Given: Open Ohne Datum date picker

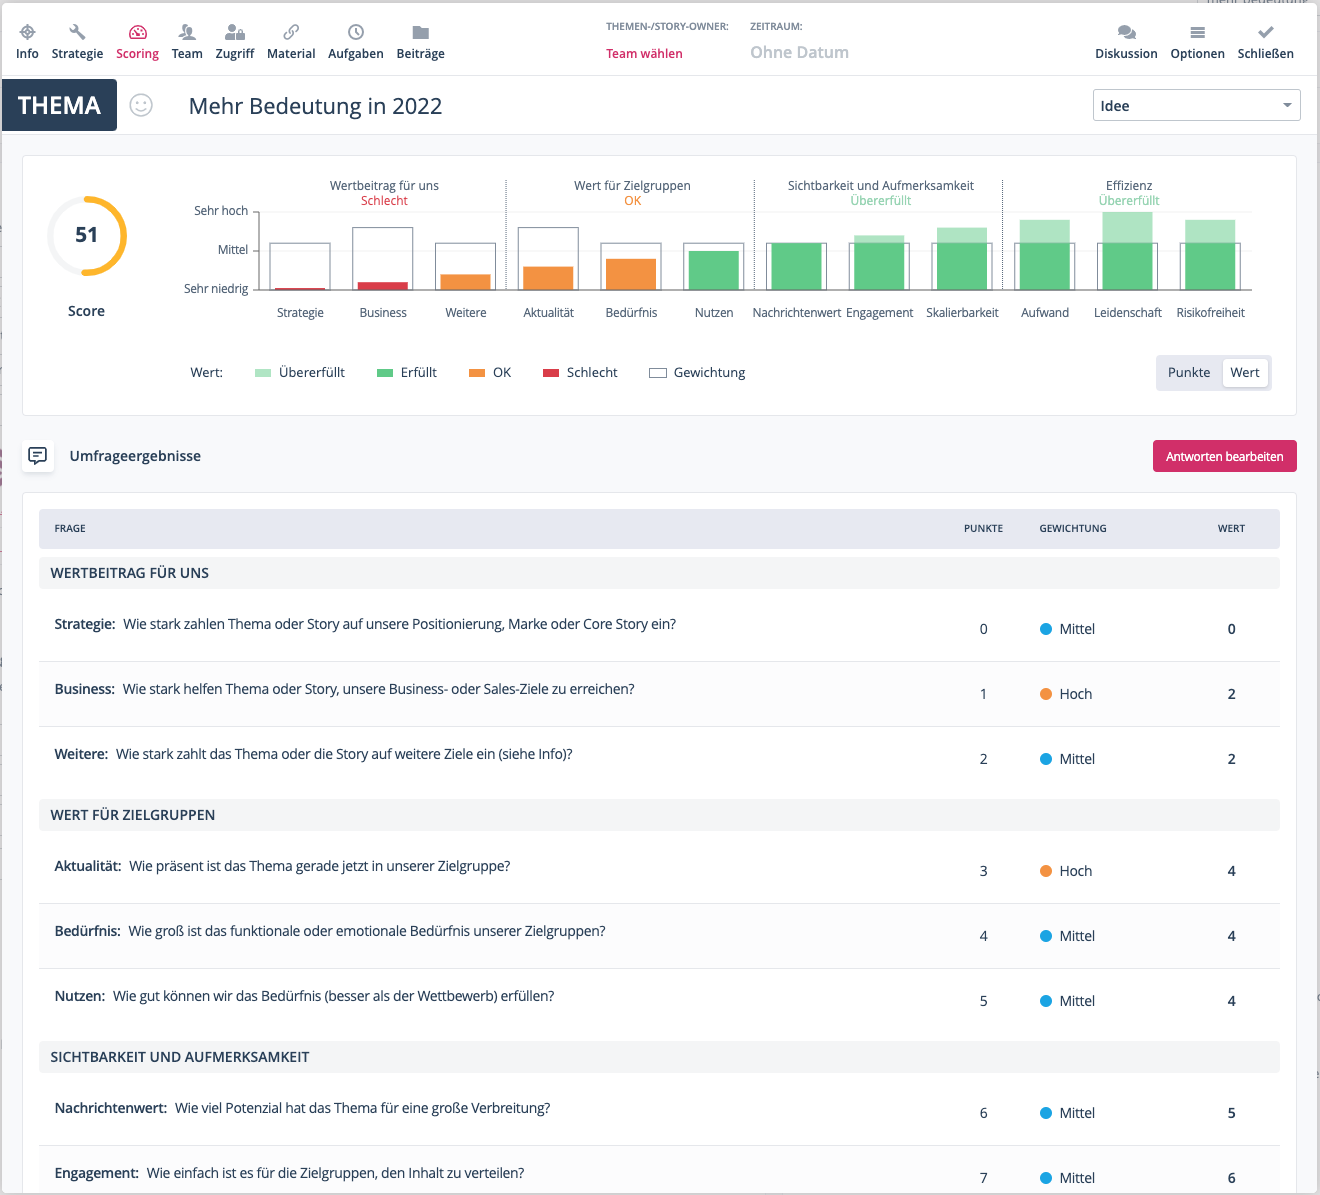Looking at the screenshot, I should tap(799, 52).
